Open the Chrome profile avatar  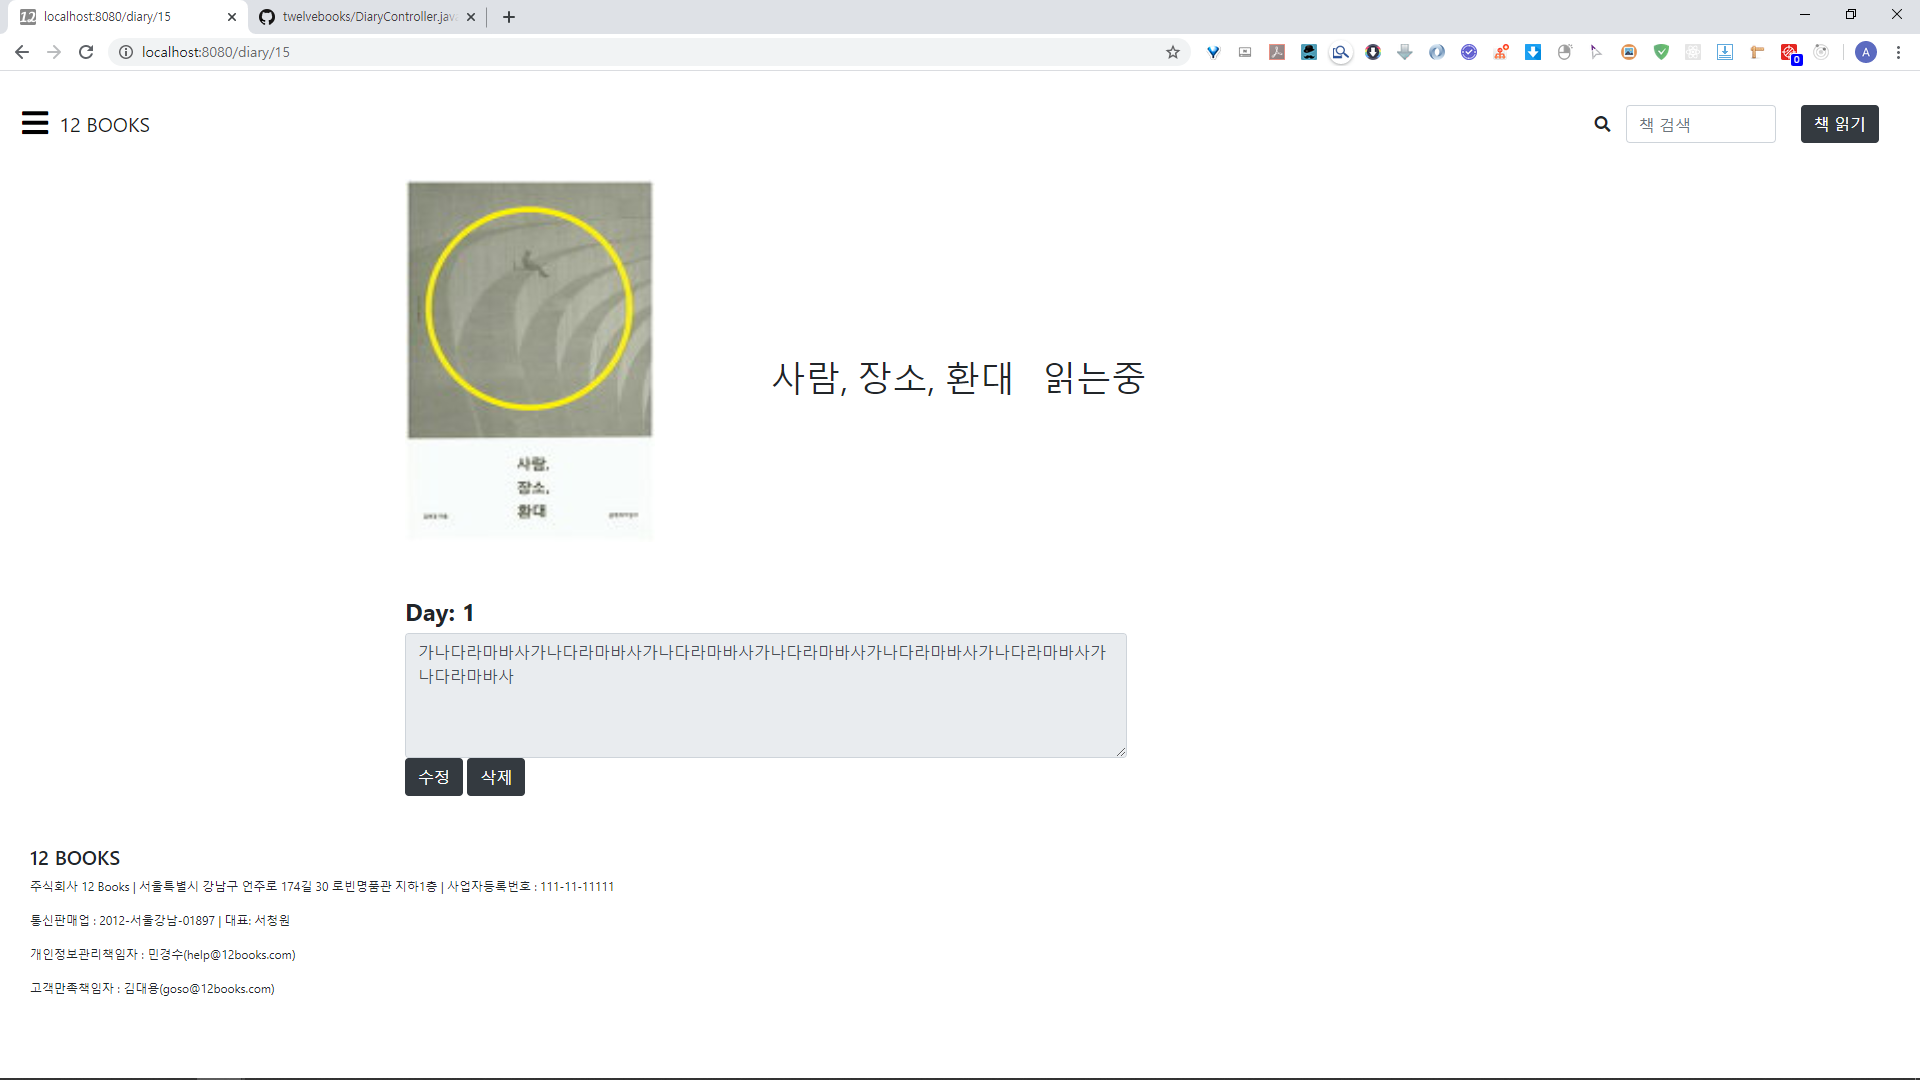(x=1865, y=52)
